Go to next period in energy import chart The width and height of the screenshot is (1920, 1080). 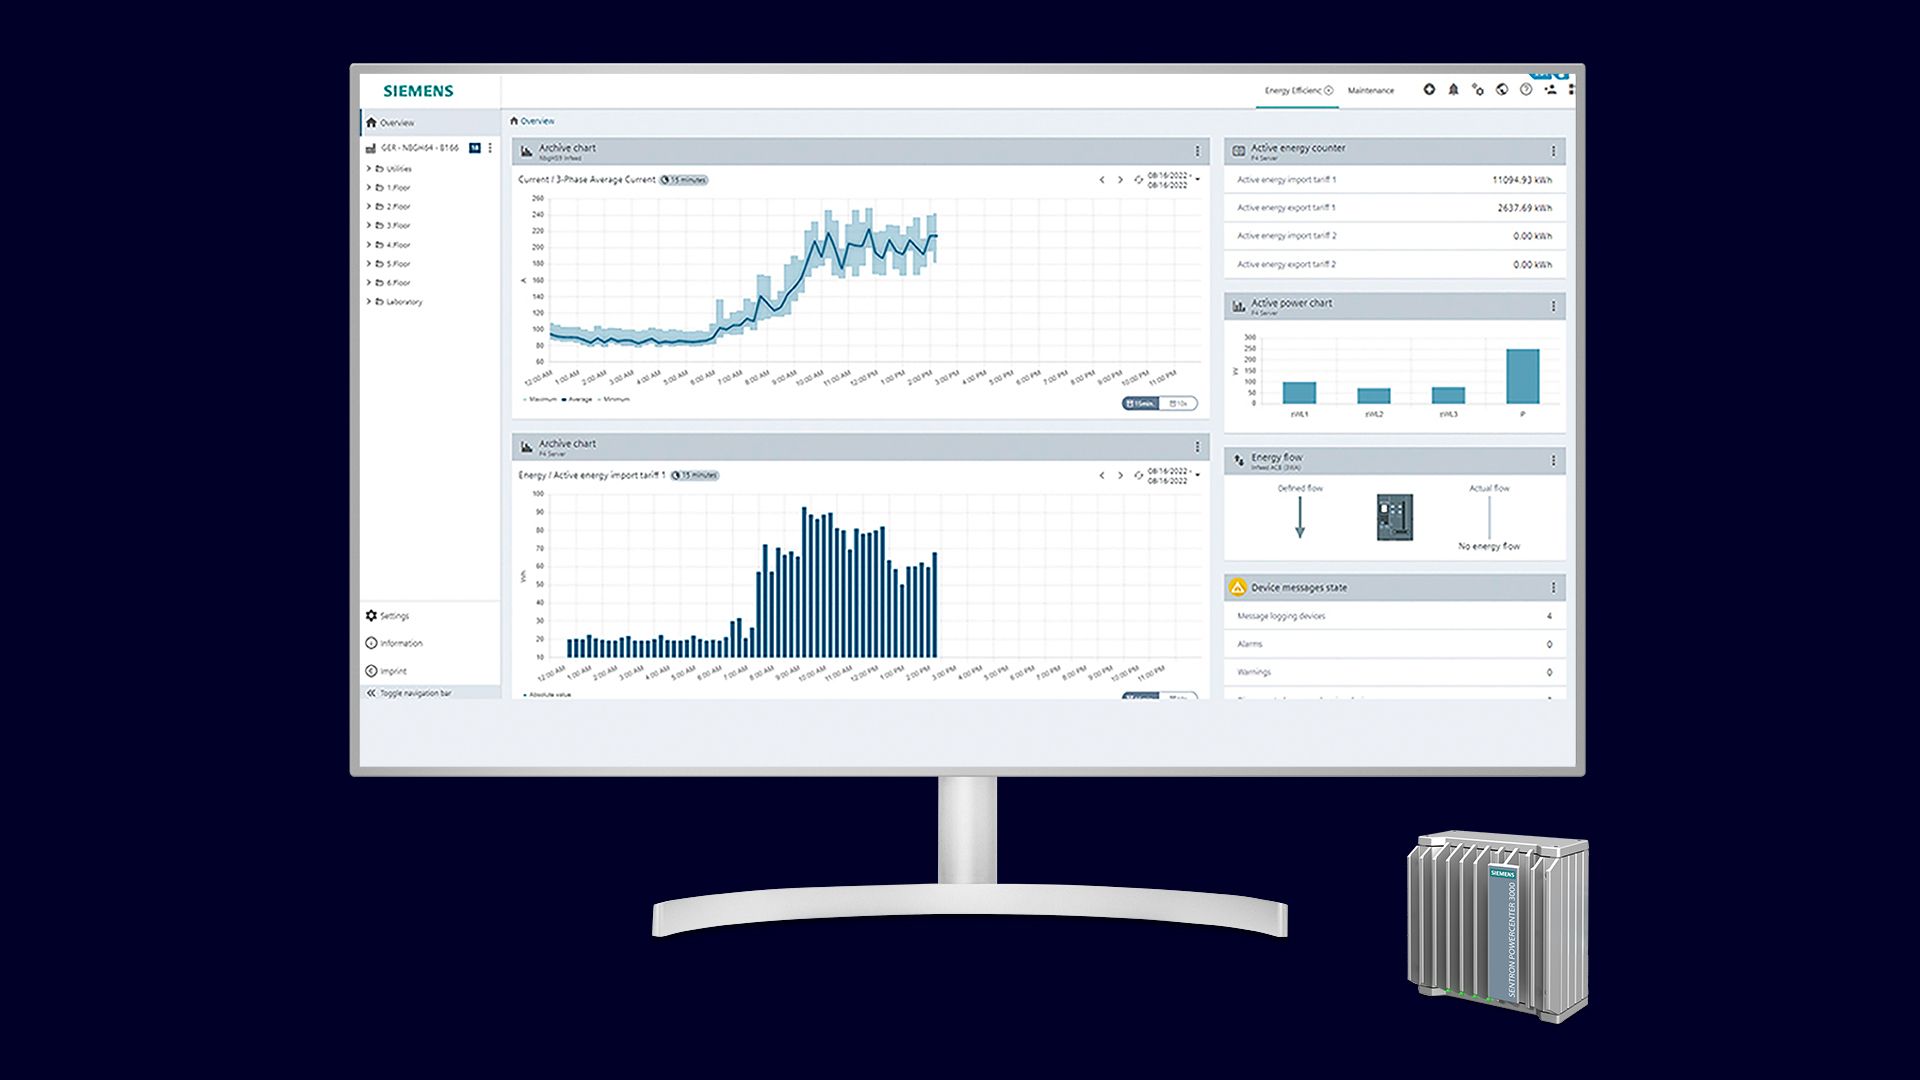click(1120, 475)
